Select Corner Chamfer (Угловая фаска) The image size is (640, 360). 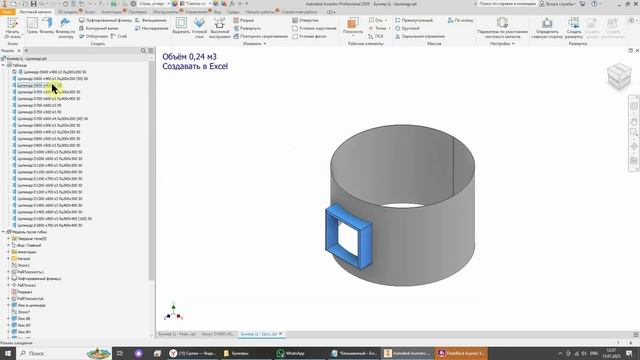tap(309, 36)
